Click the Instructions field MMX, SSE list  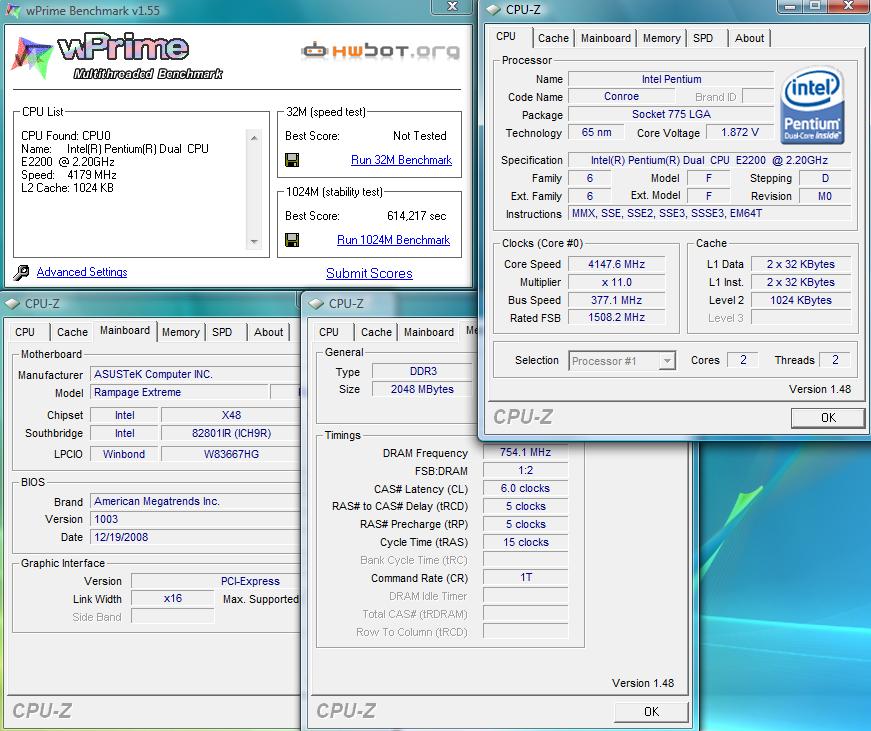coord(709,214)
